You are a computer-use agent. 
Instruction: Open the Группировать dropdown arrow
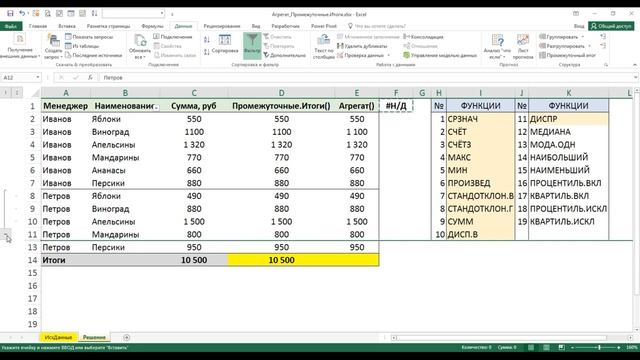point(582,37)
